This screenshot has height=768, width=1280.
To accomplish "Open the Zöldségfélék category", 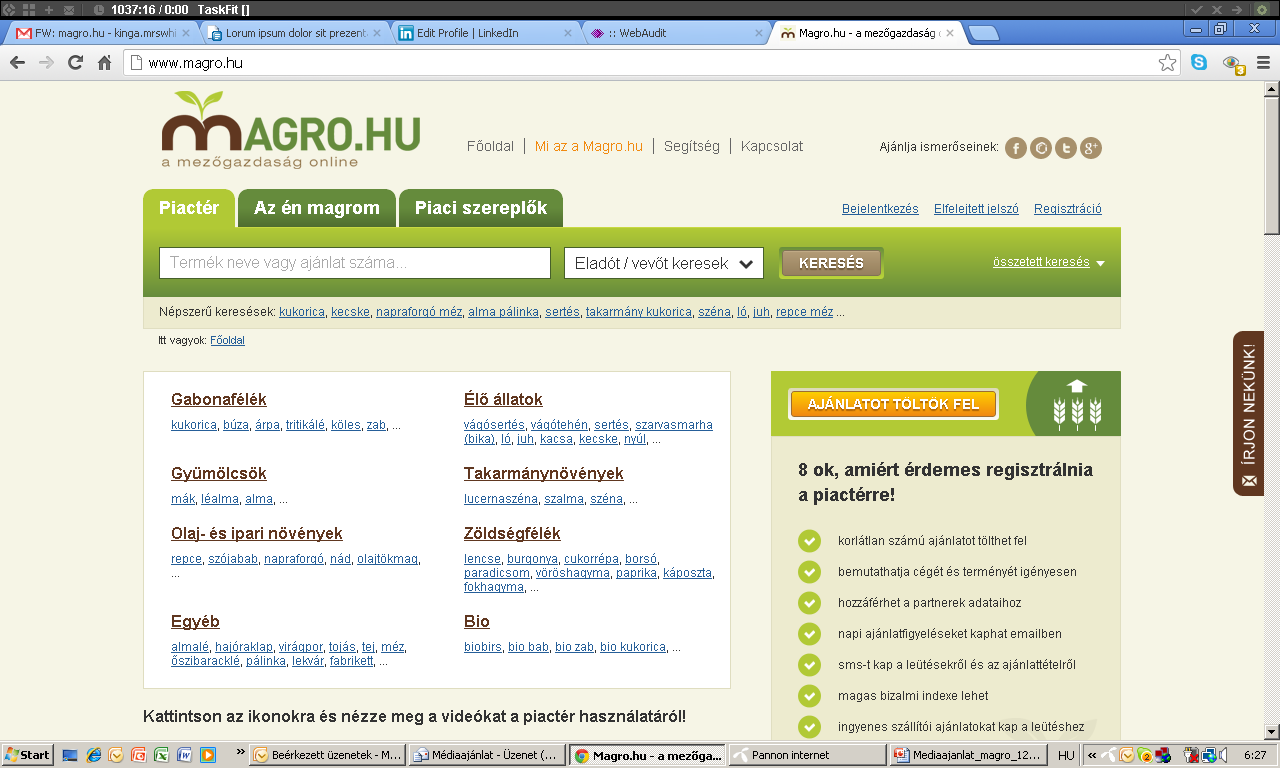I will (512, 533).
